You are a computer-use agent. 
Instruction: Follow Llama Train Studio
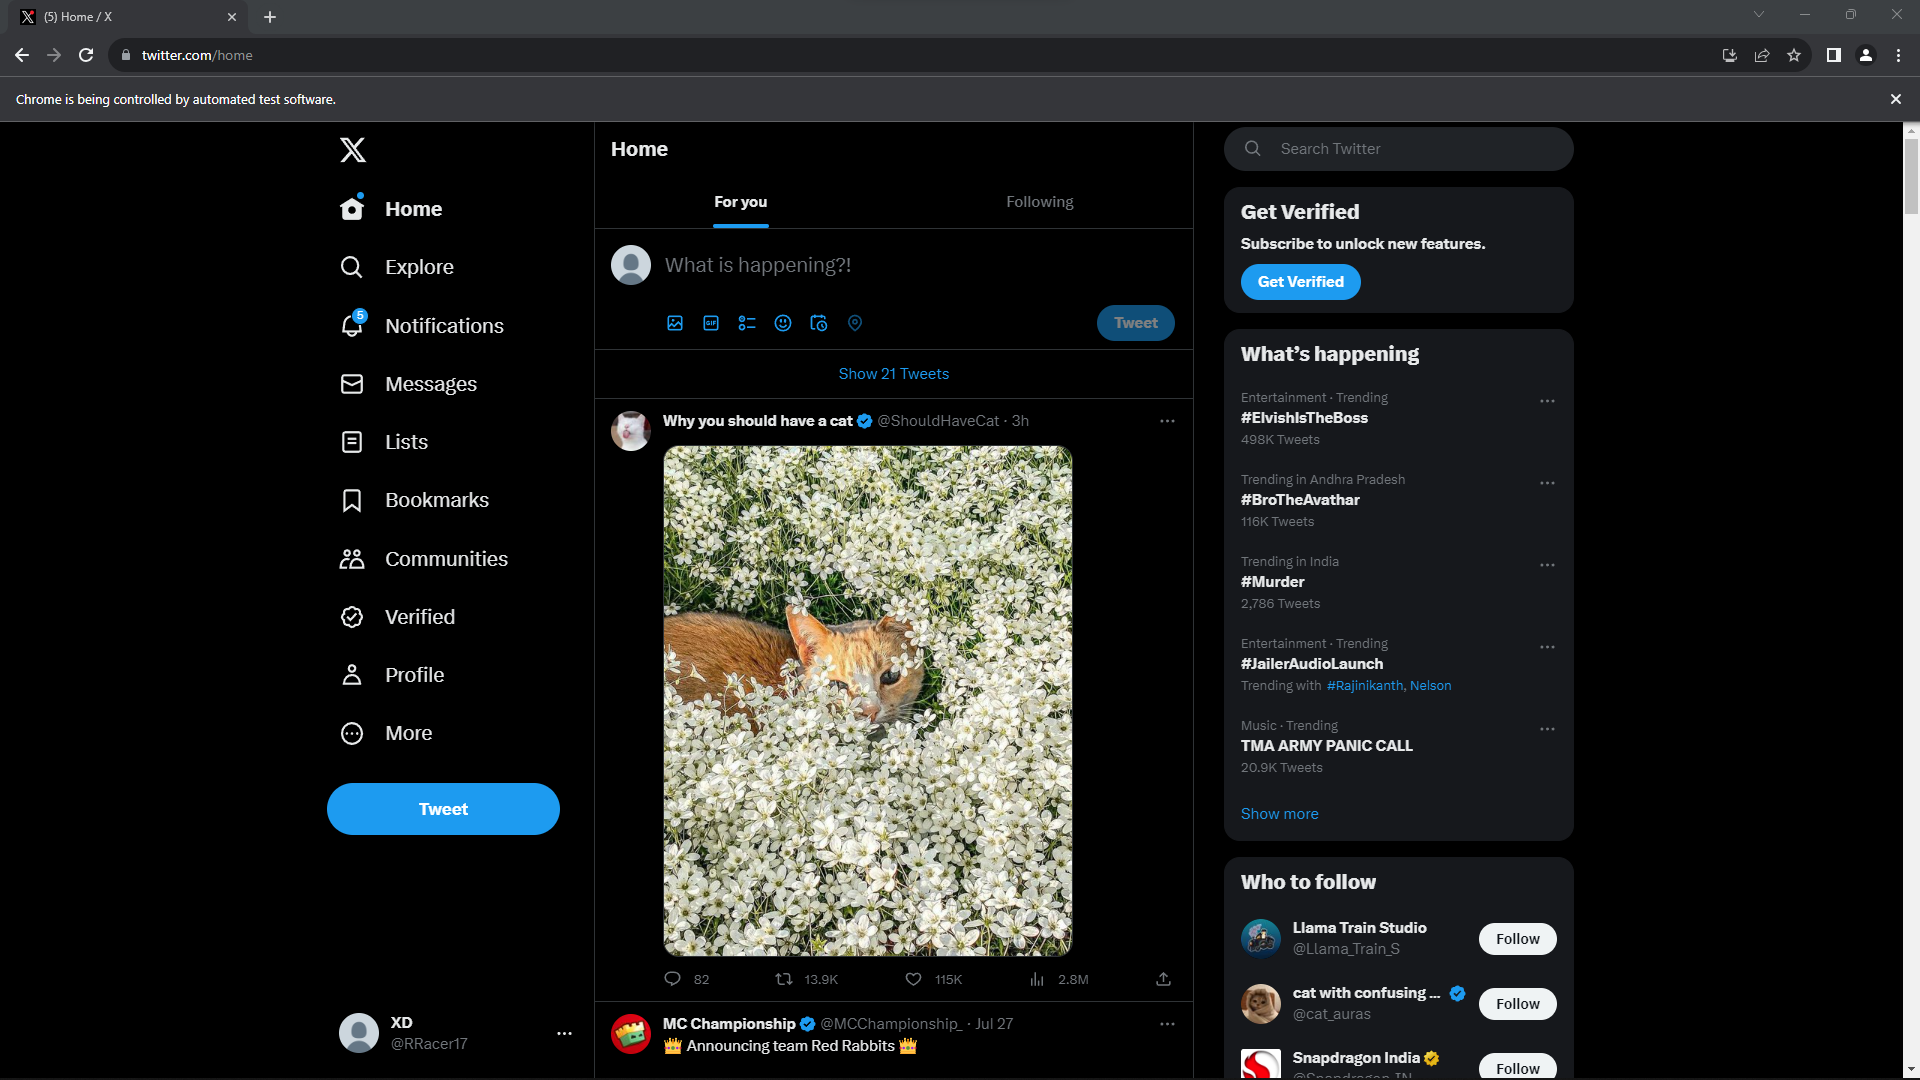[1517, 939]
